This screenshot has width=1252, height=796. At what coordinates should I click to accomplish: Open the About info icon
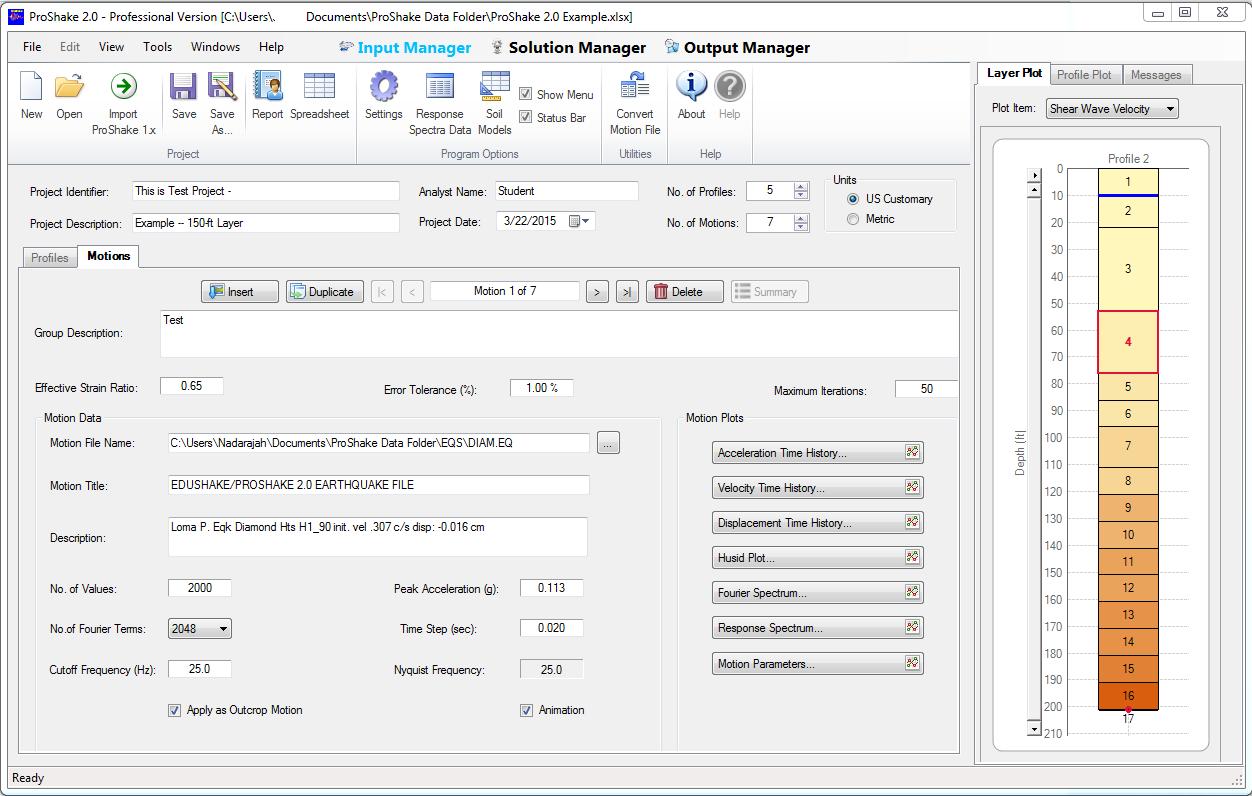[691, 87]
